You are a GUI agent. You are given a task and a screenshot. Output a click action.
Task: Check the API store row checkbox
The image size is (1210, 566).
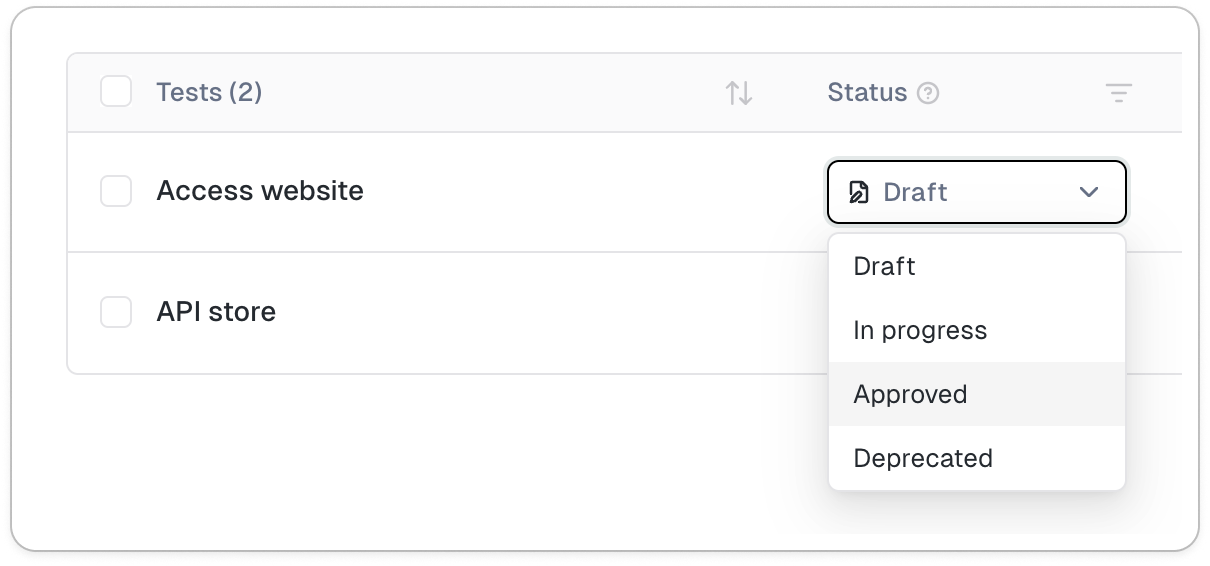tap(116, 312)
